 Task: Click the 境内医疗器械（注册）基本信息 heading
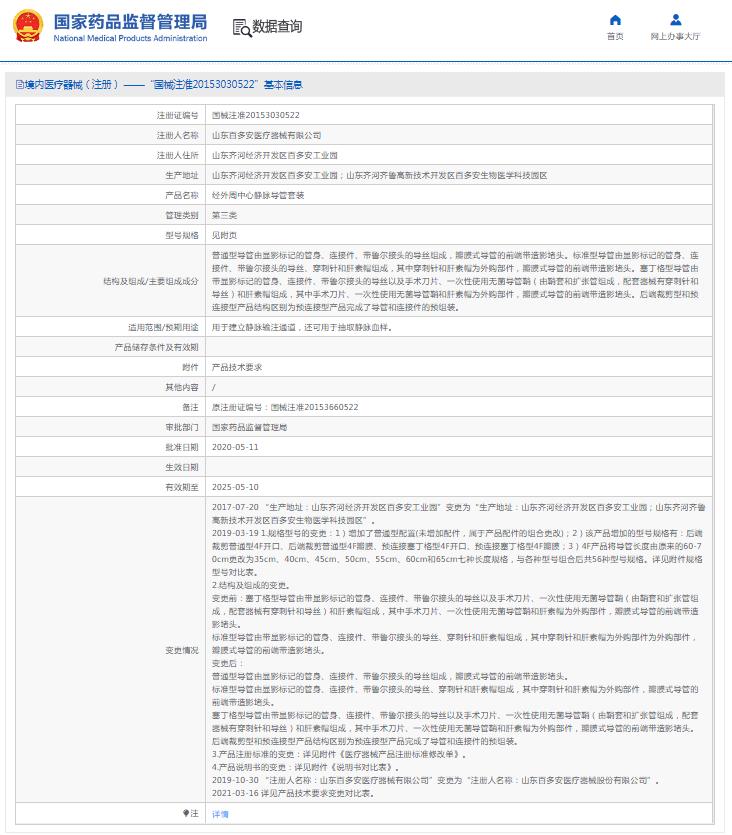[x=159, y=84]
